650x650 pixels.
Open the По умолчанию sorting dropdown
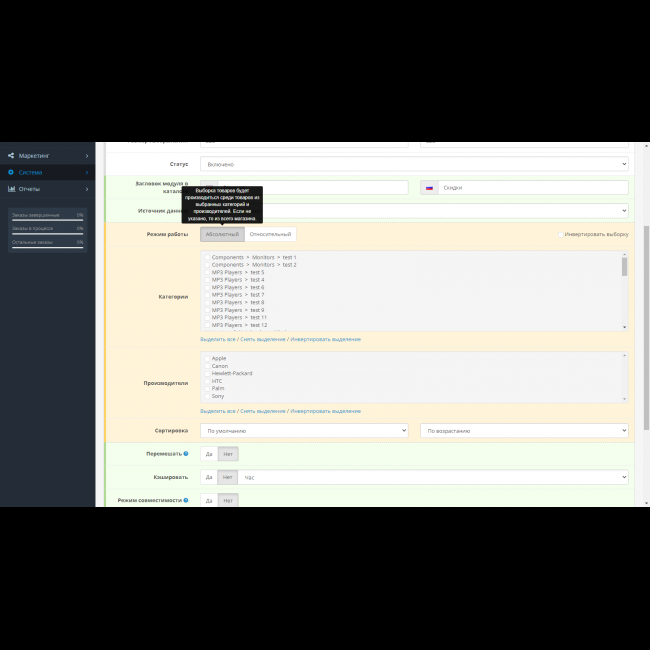click(x=304, y=430)
